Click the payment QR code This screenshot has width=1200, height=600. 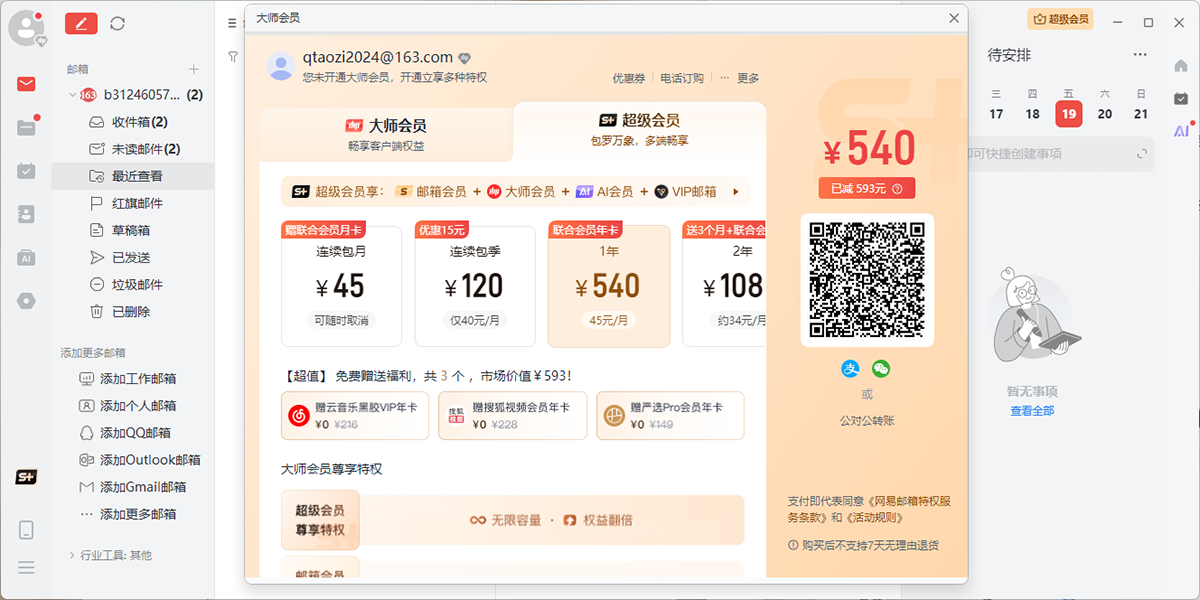tap(867, 280)
